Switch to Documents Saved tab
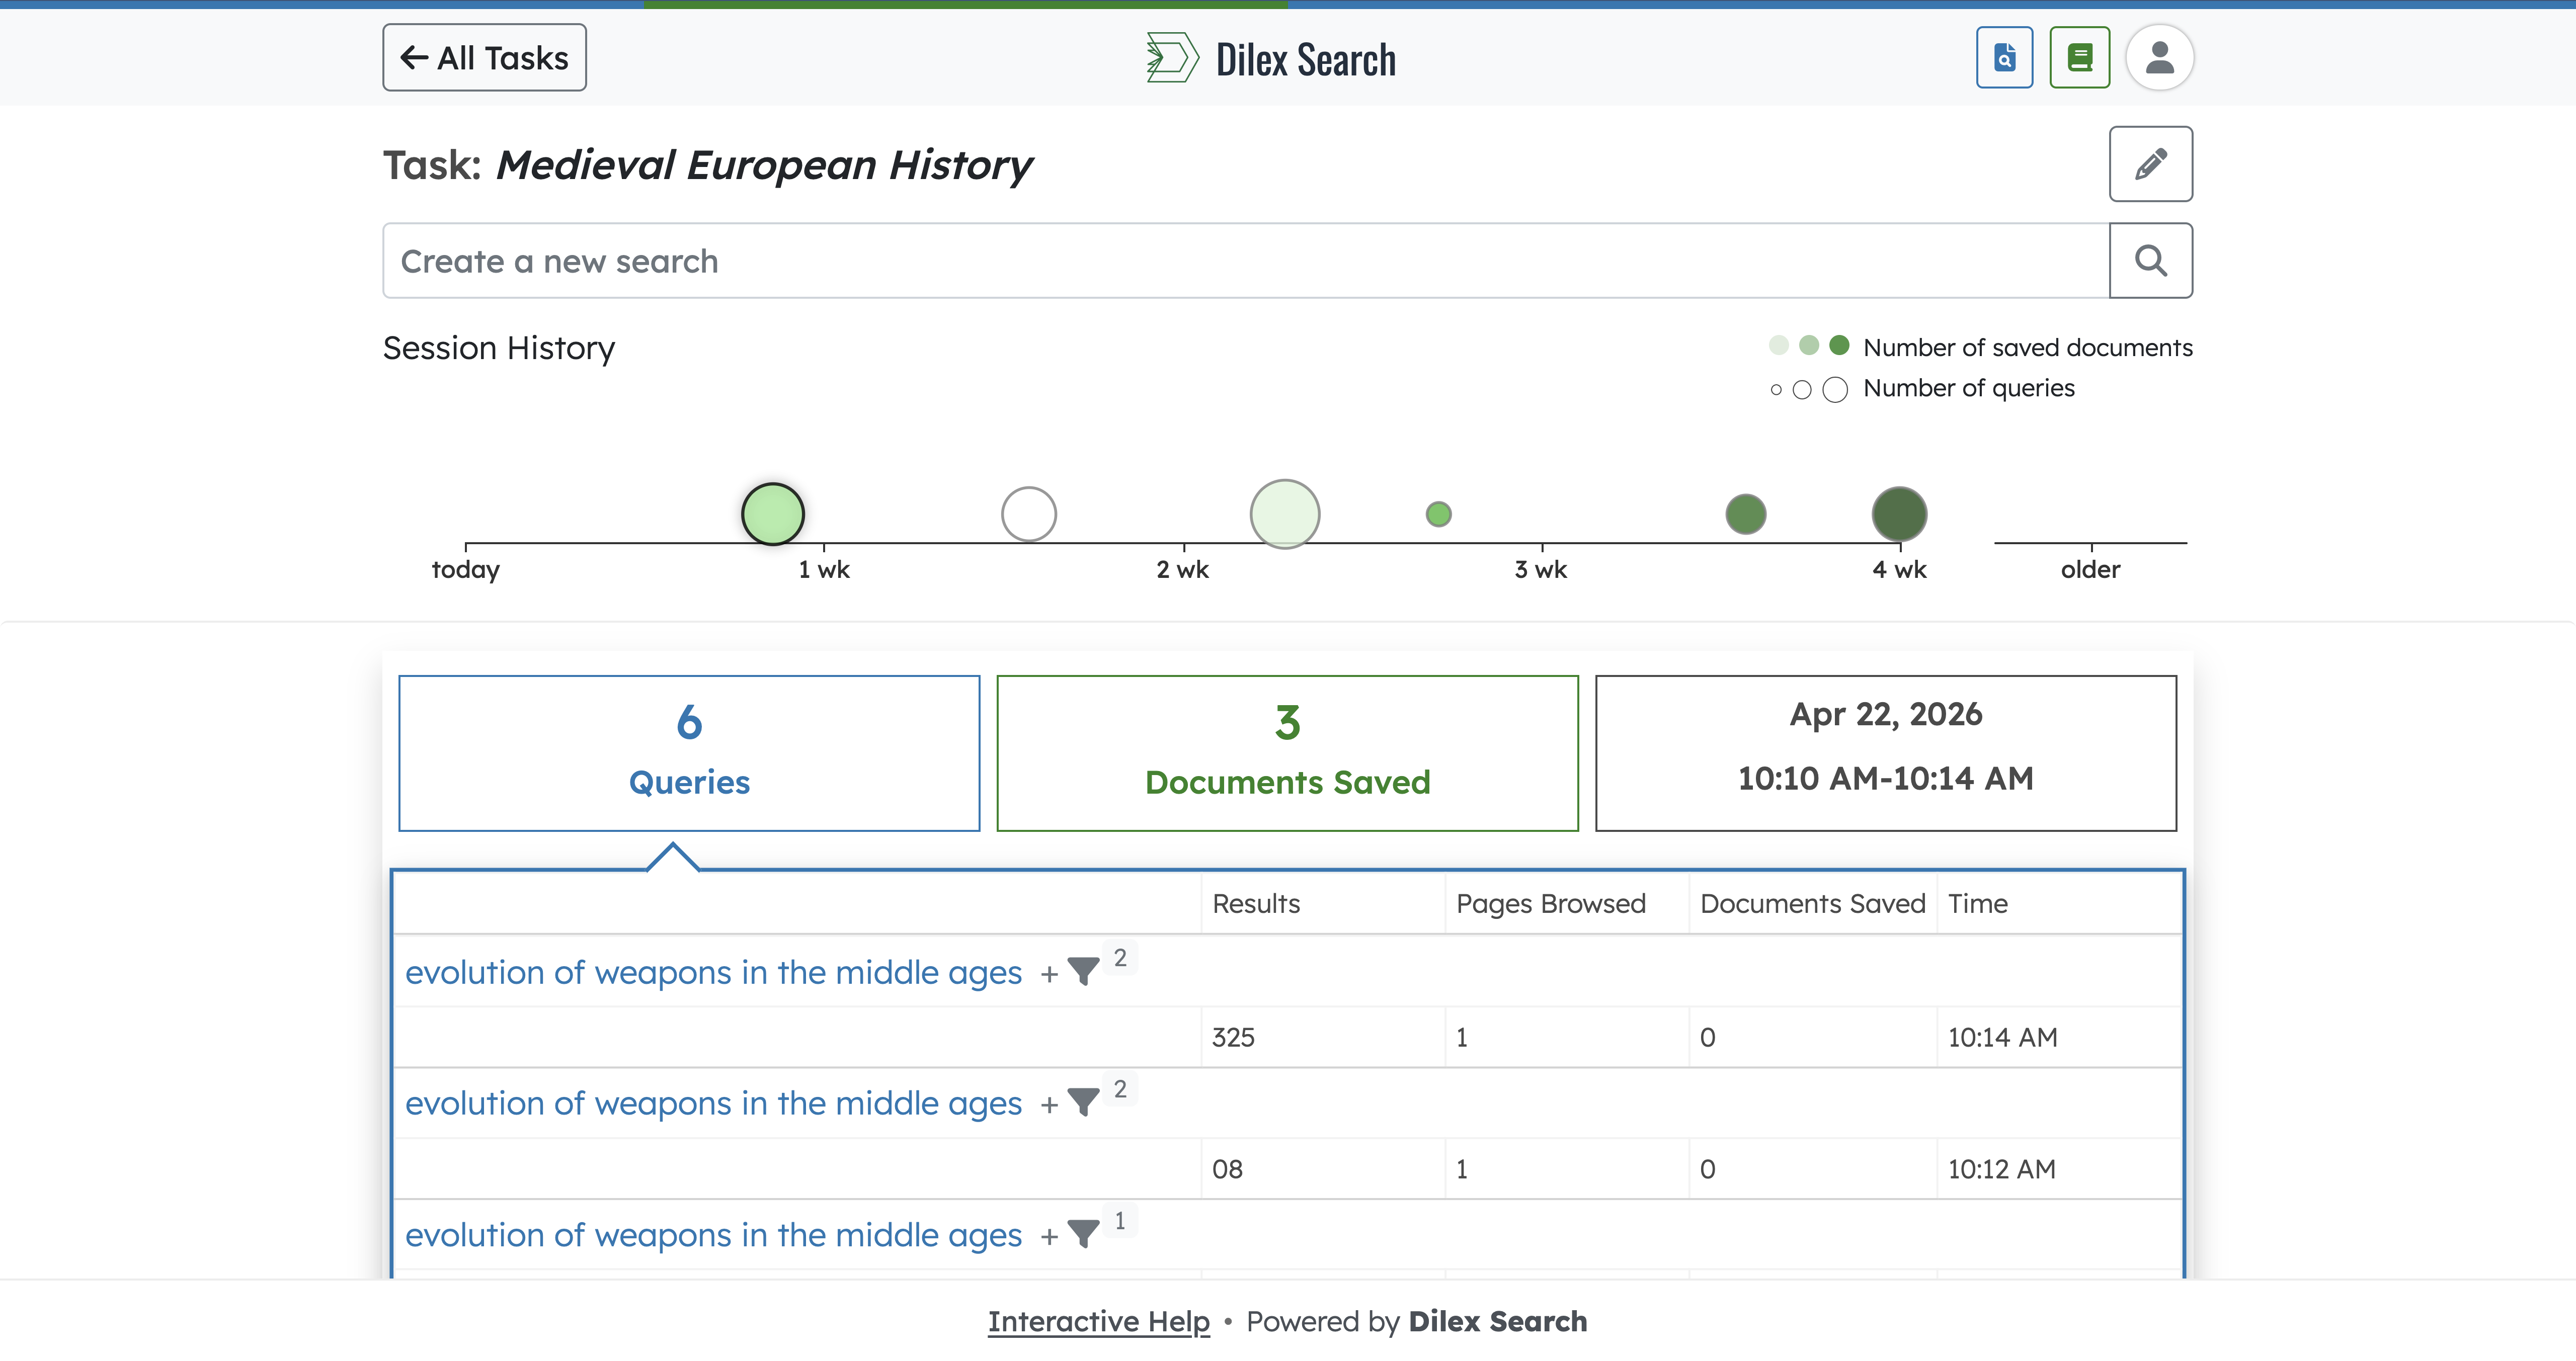 click(x=1287, y=753)
